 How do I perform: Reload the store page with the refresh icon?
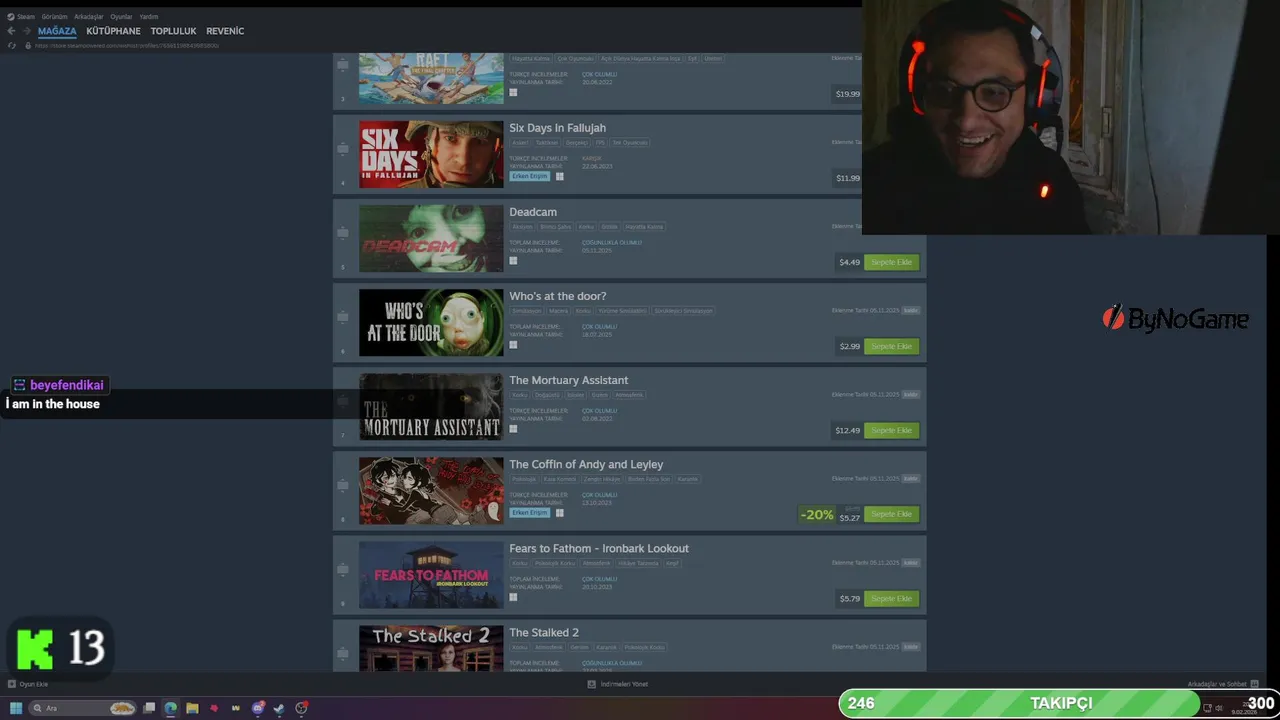coord(13,45)
